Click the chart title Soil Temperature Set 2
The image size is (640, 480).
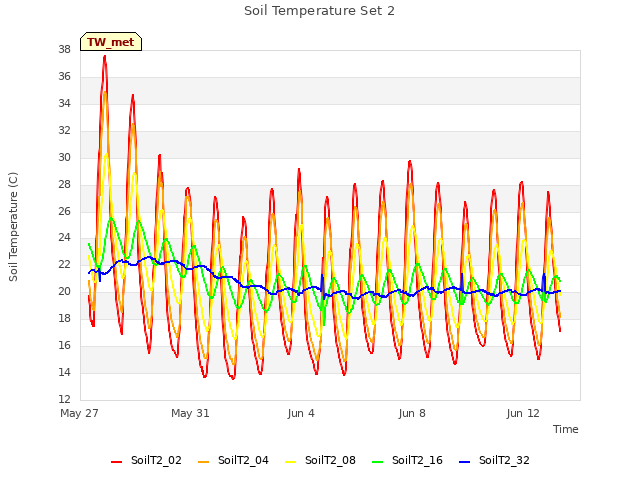(319, 11)
